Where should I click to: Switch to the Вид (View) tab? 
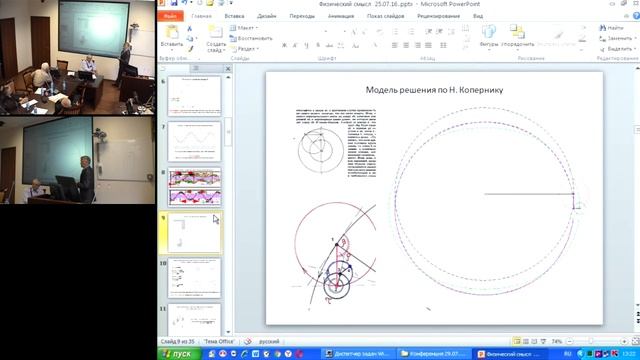pyautogui.click(x=478, y=16)
